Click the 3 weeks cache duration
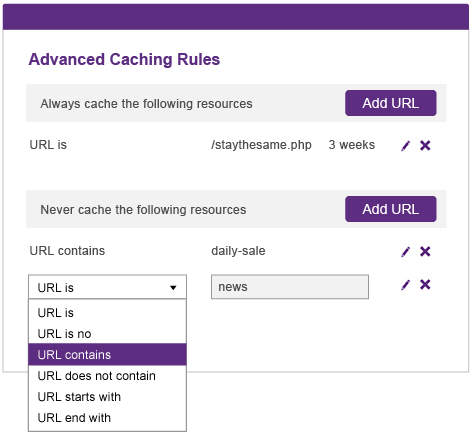This screenshot has height=435, width=470. pos(352,145)
